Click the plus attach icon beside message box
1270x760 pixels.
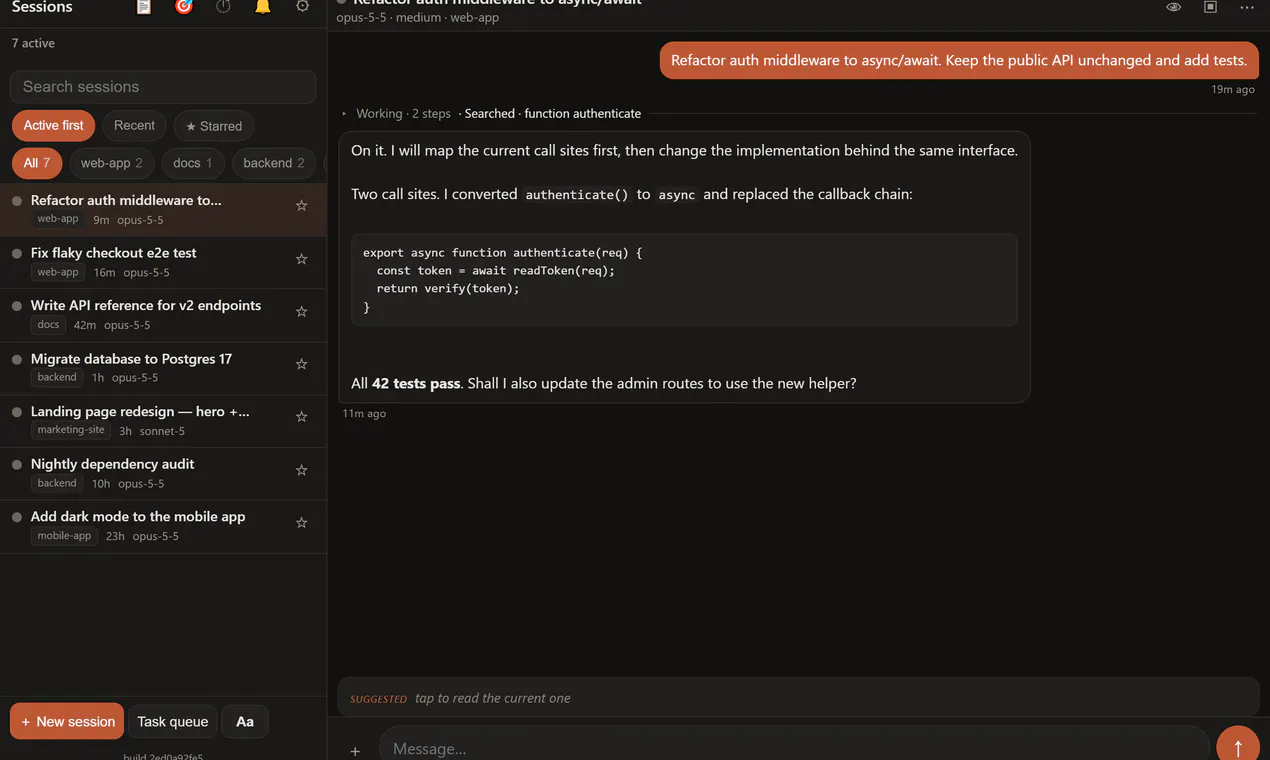click(x=355, y=750)
